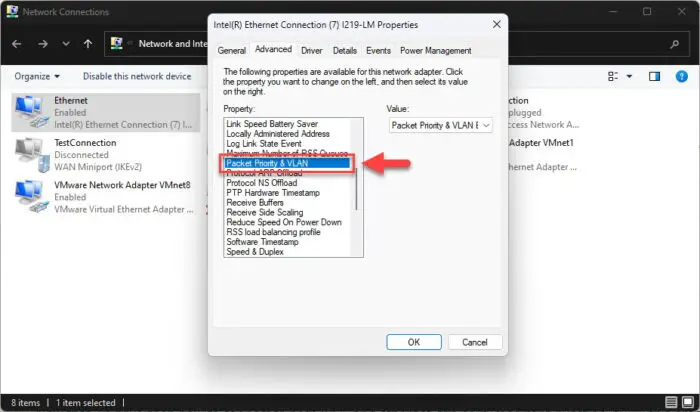700x412 pixels.
Task: Click the Network and Internet breadcrumb
Action: (173, 44)
